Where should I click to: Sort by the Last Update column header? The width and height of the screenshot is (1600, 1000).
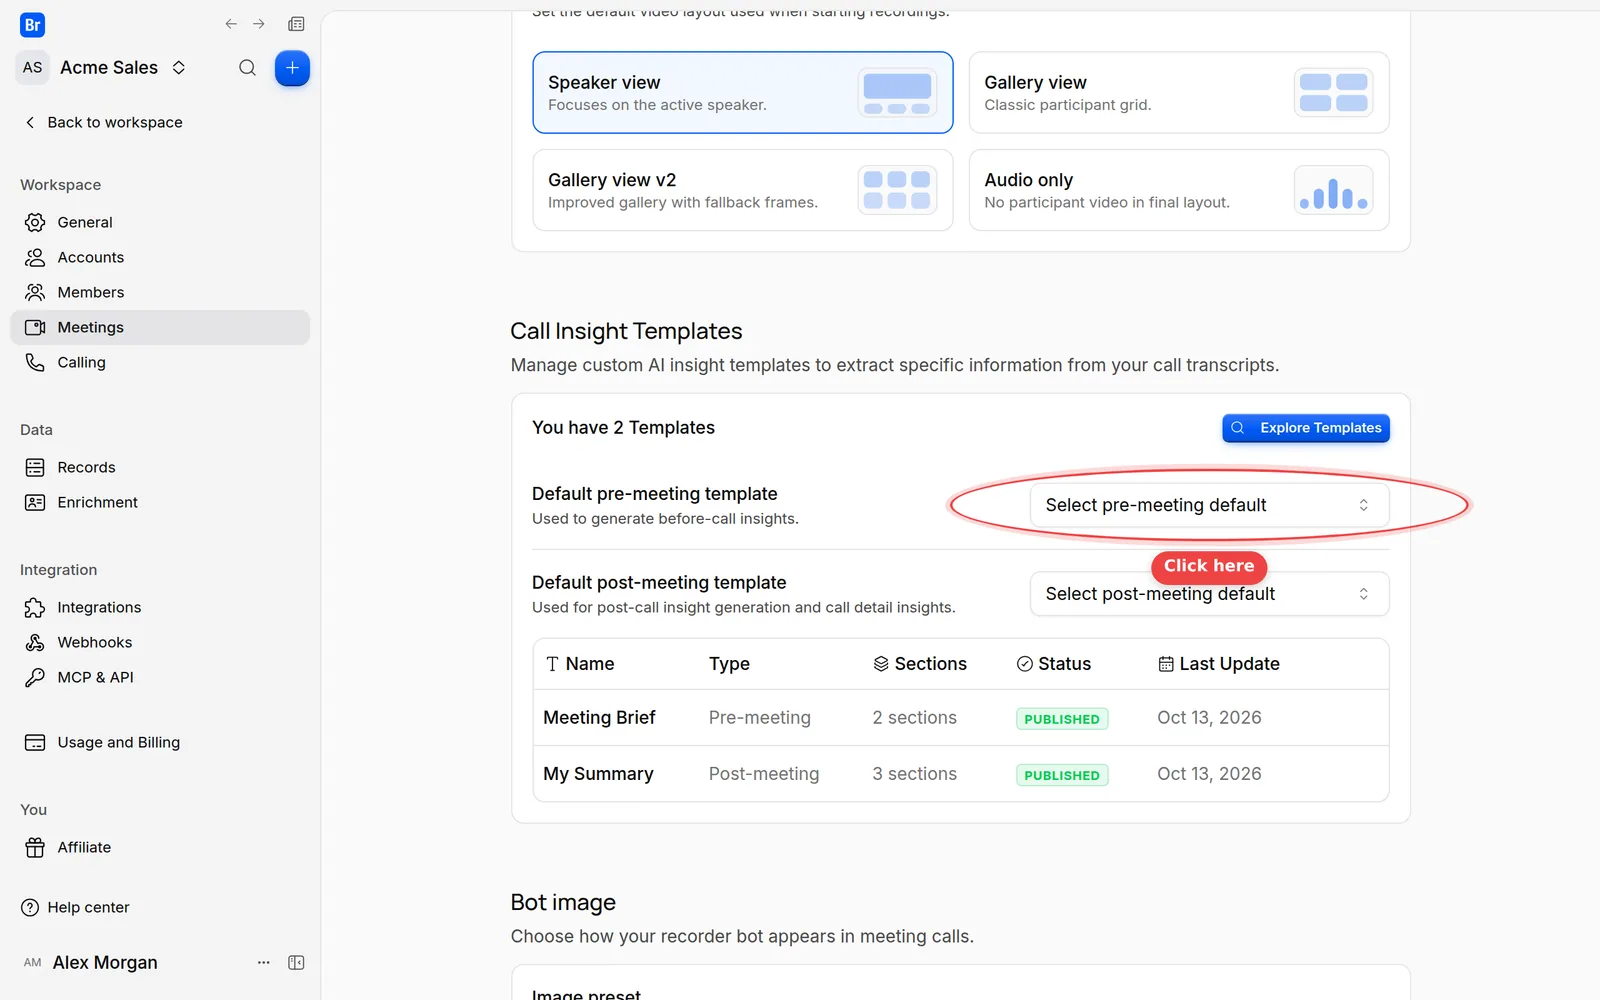click(x=1219, y=664)
